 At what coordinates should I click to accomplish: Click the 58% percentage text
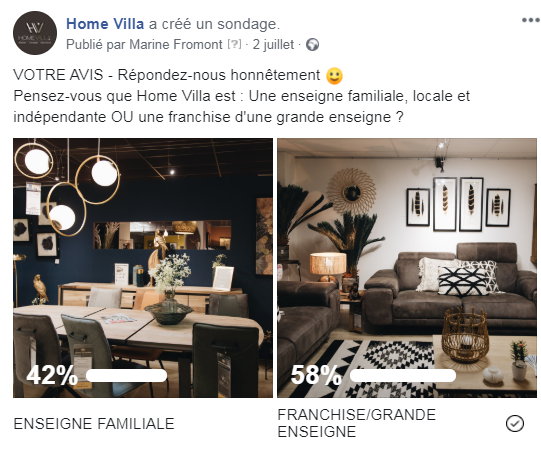tap(316, 375)
